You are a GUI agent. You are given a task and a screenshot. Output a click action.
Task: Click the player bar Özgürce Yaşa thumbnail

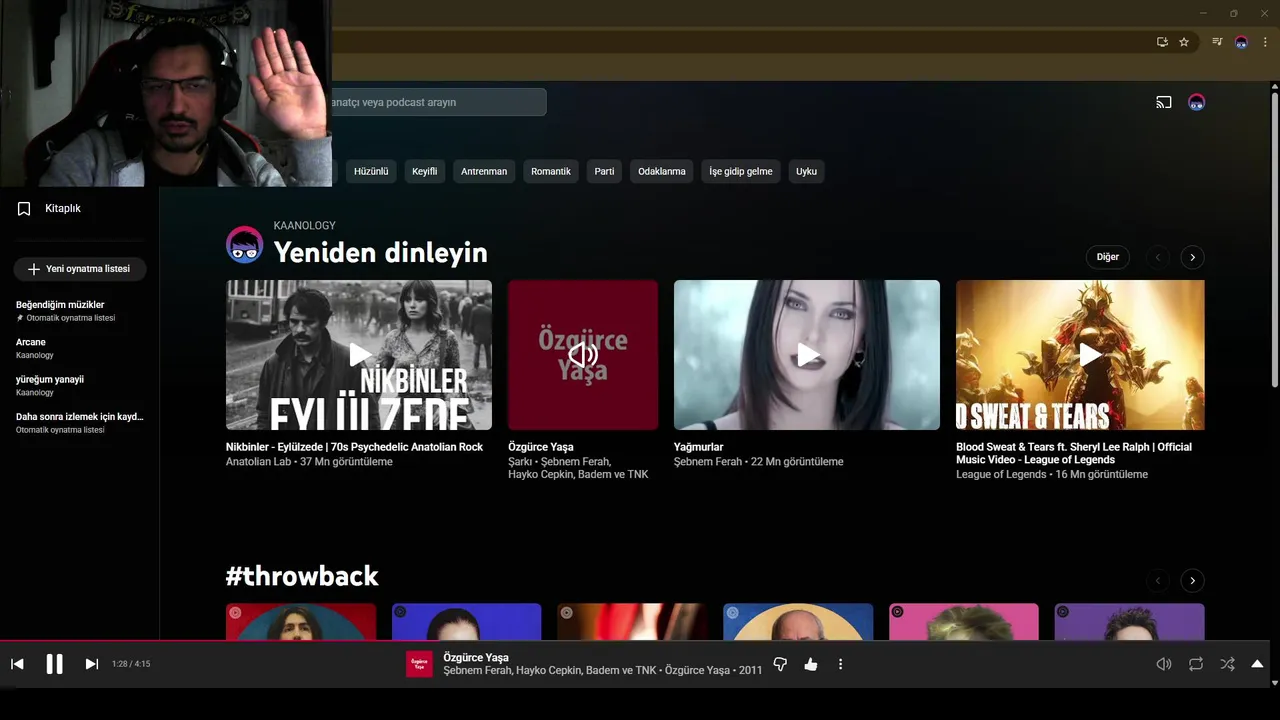click(x=419, y=664)
